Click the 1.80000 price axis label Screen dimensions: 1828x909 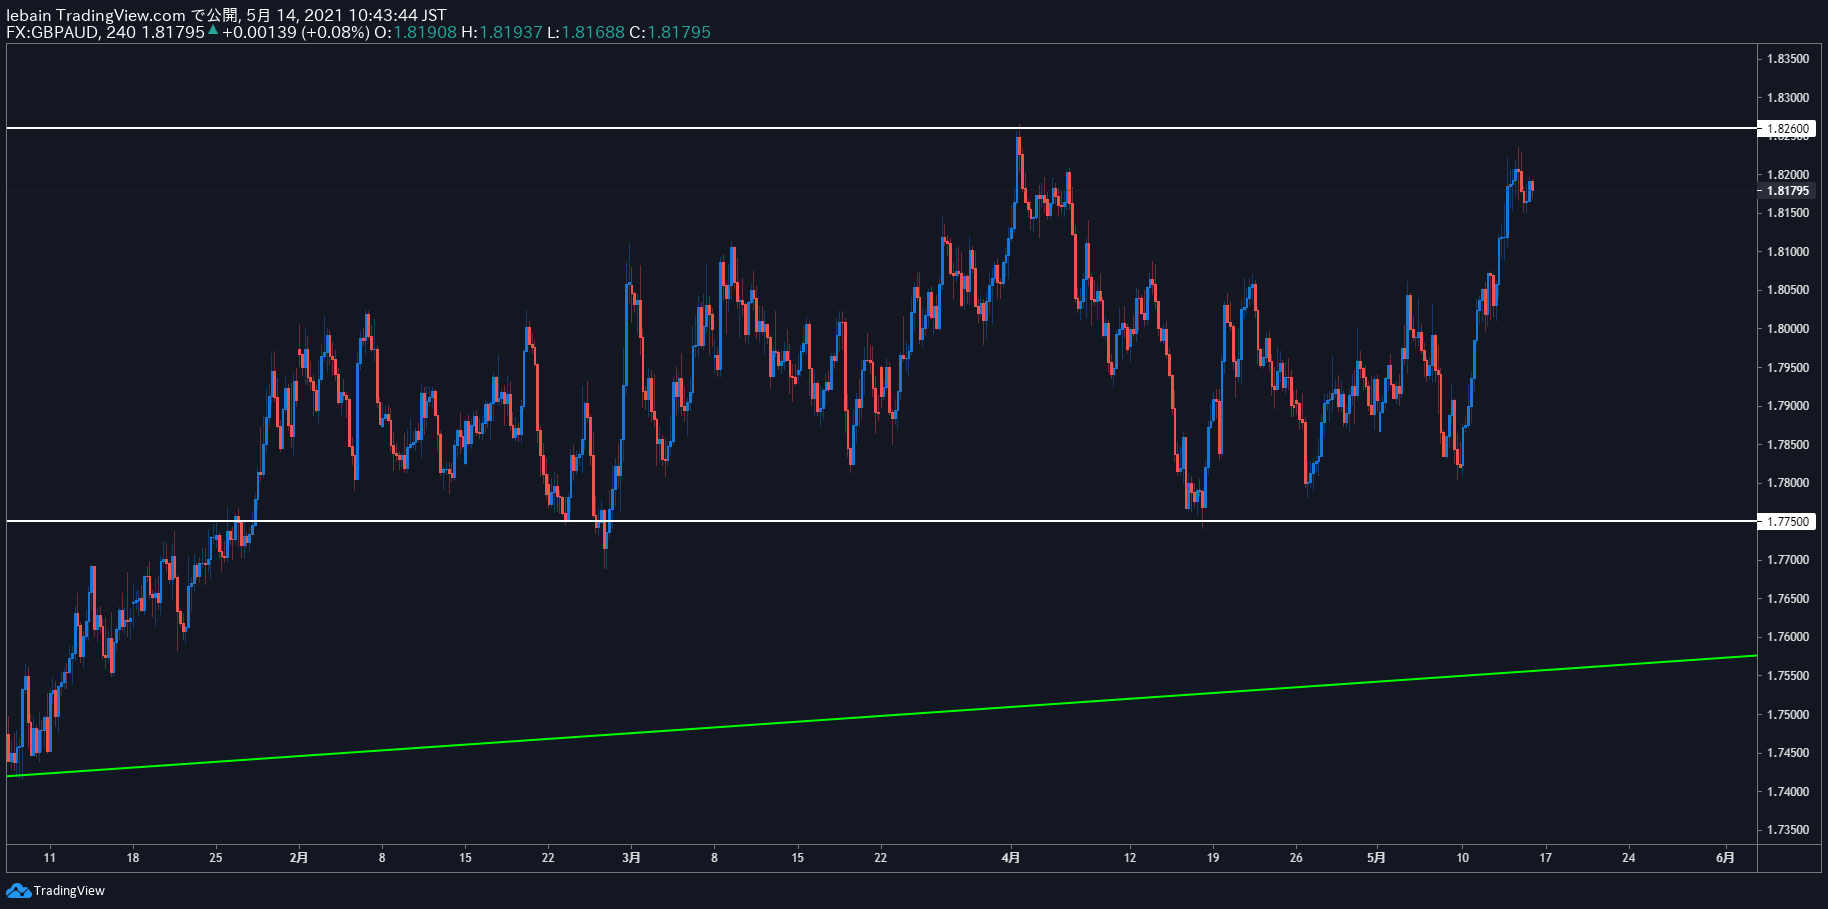(x=1787, y=329)
